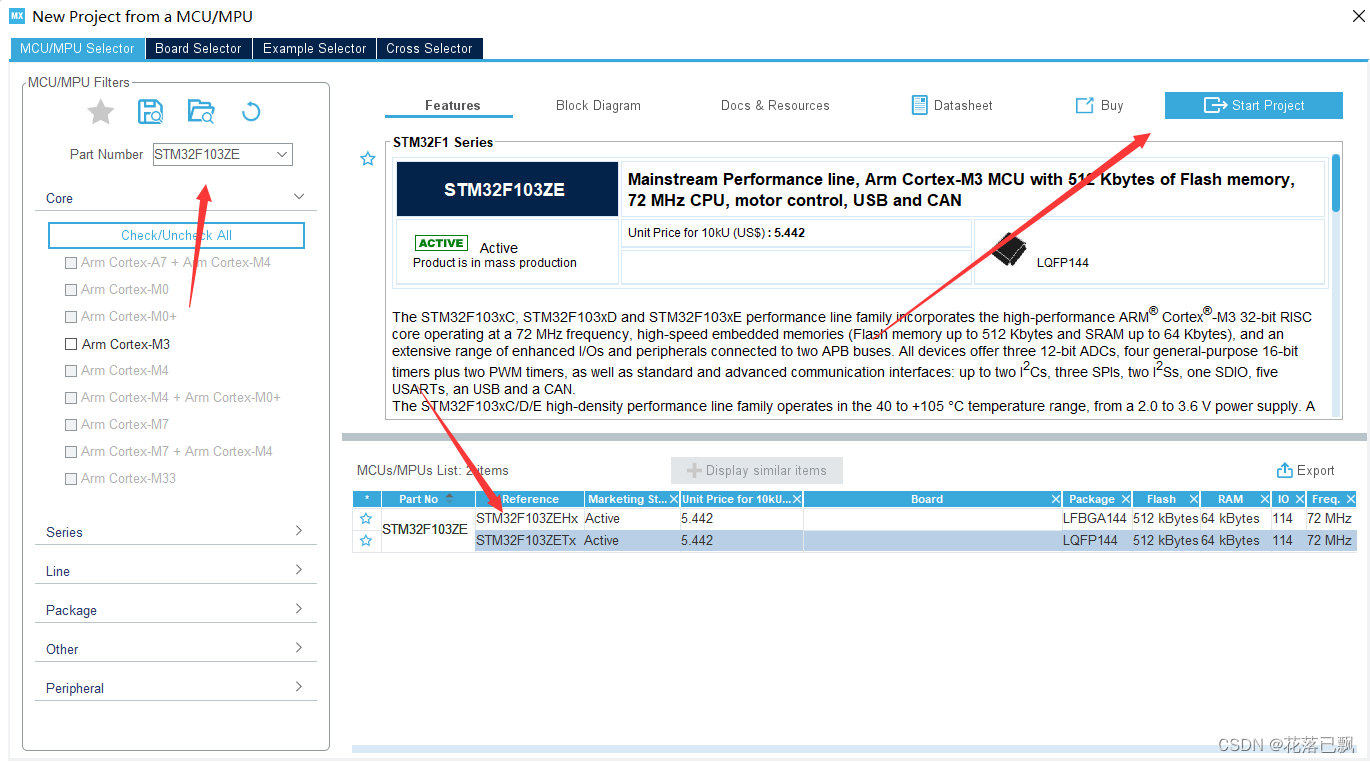Toggle Arm Cortex-A7 + Arm Cortex-M4 checkbox

70,263
